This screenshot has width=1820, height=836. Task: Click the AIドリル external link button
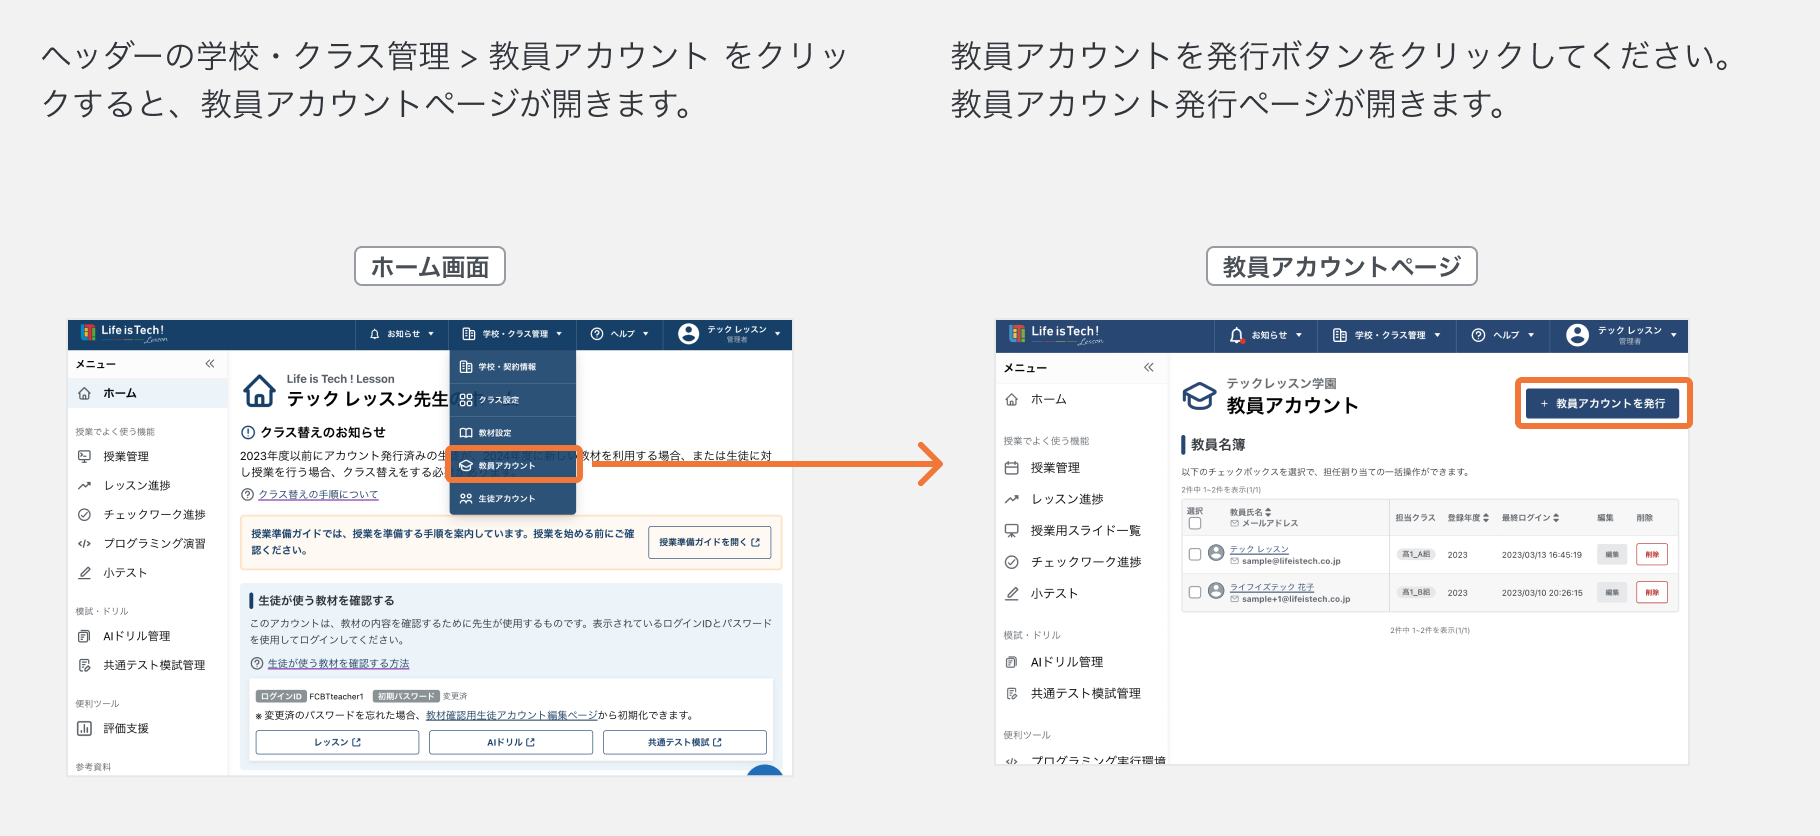[511, 742]
